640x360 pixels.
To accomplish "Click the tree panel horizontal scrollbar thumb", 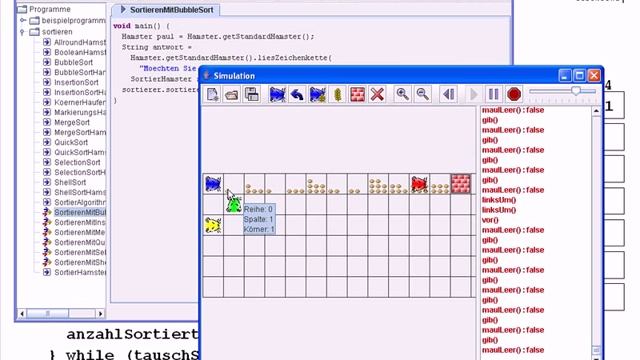I will (48, 313).
